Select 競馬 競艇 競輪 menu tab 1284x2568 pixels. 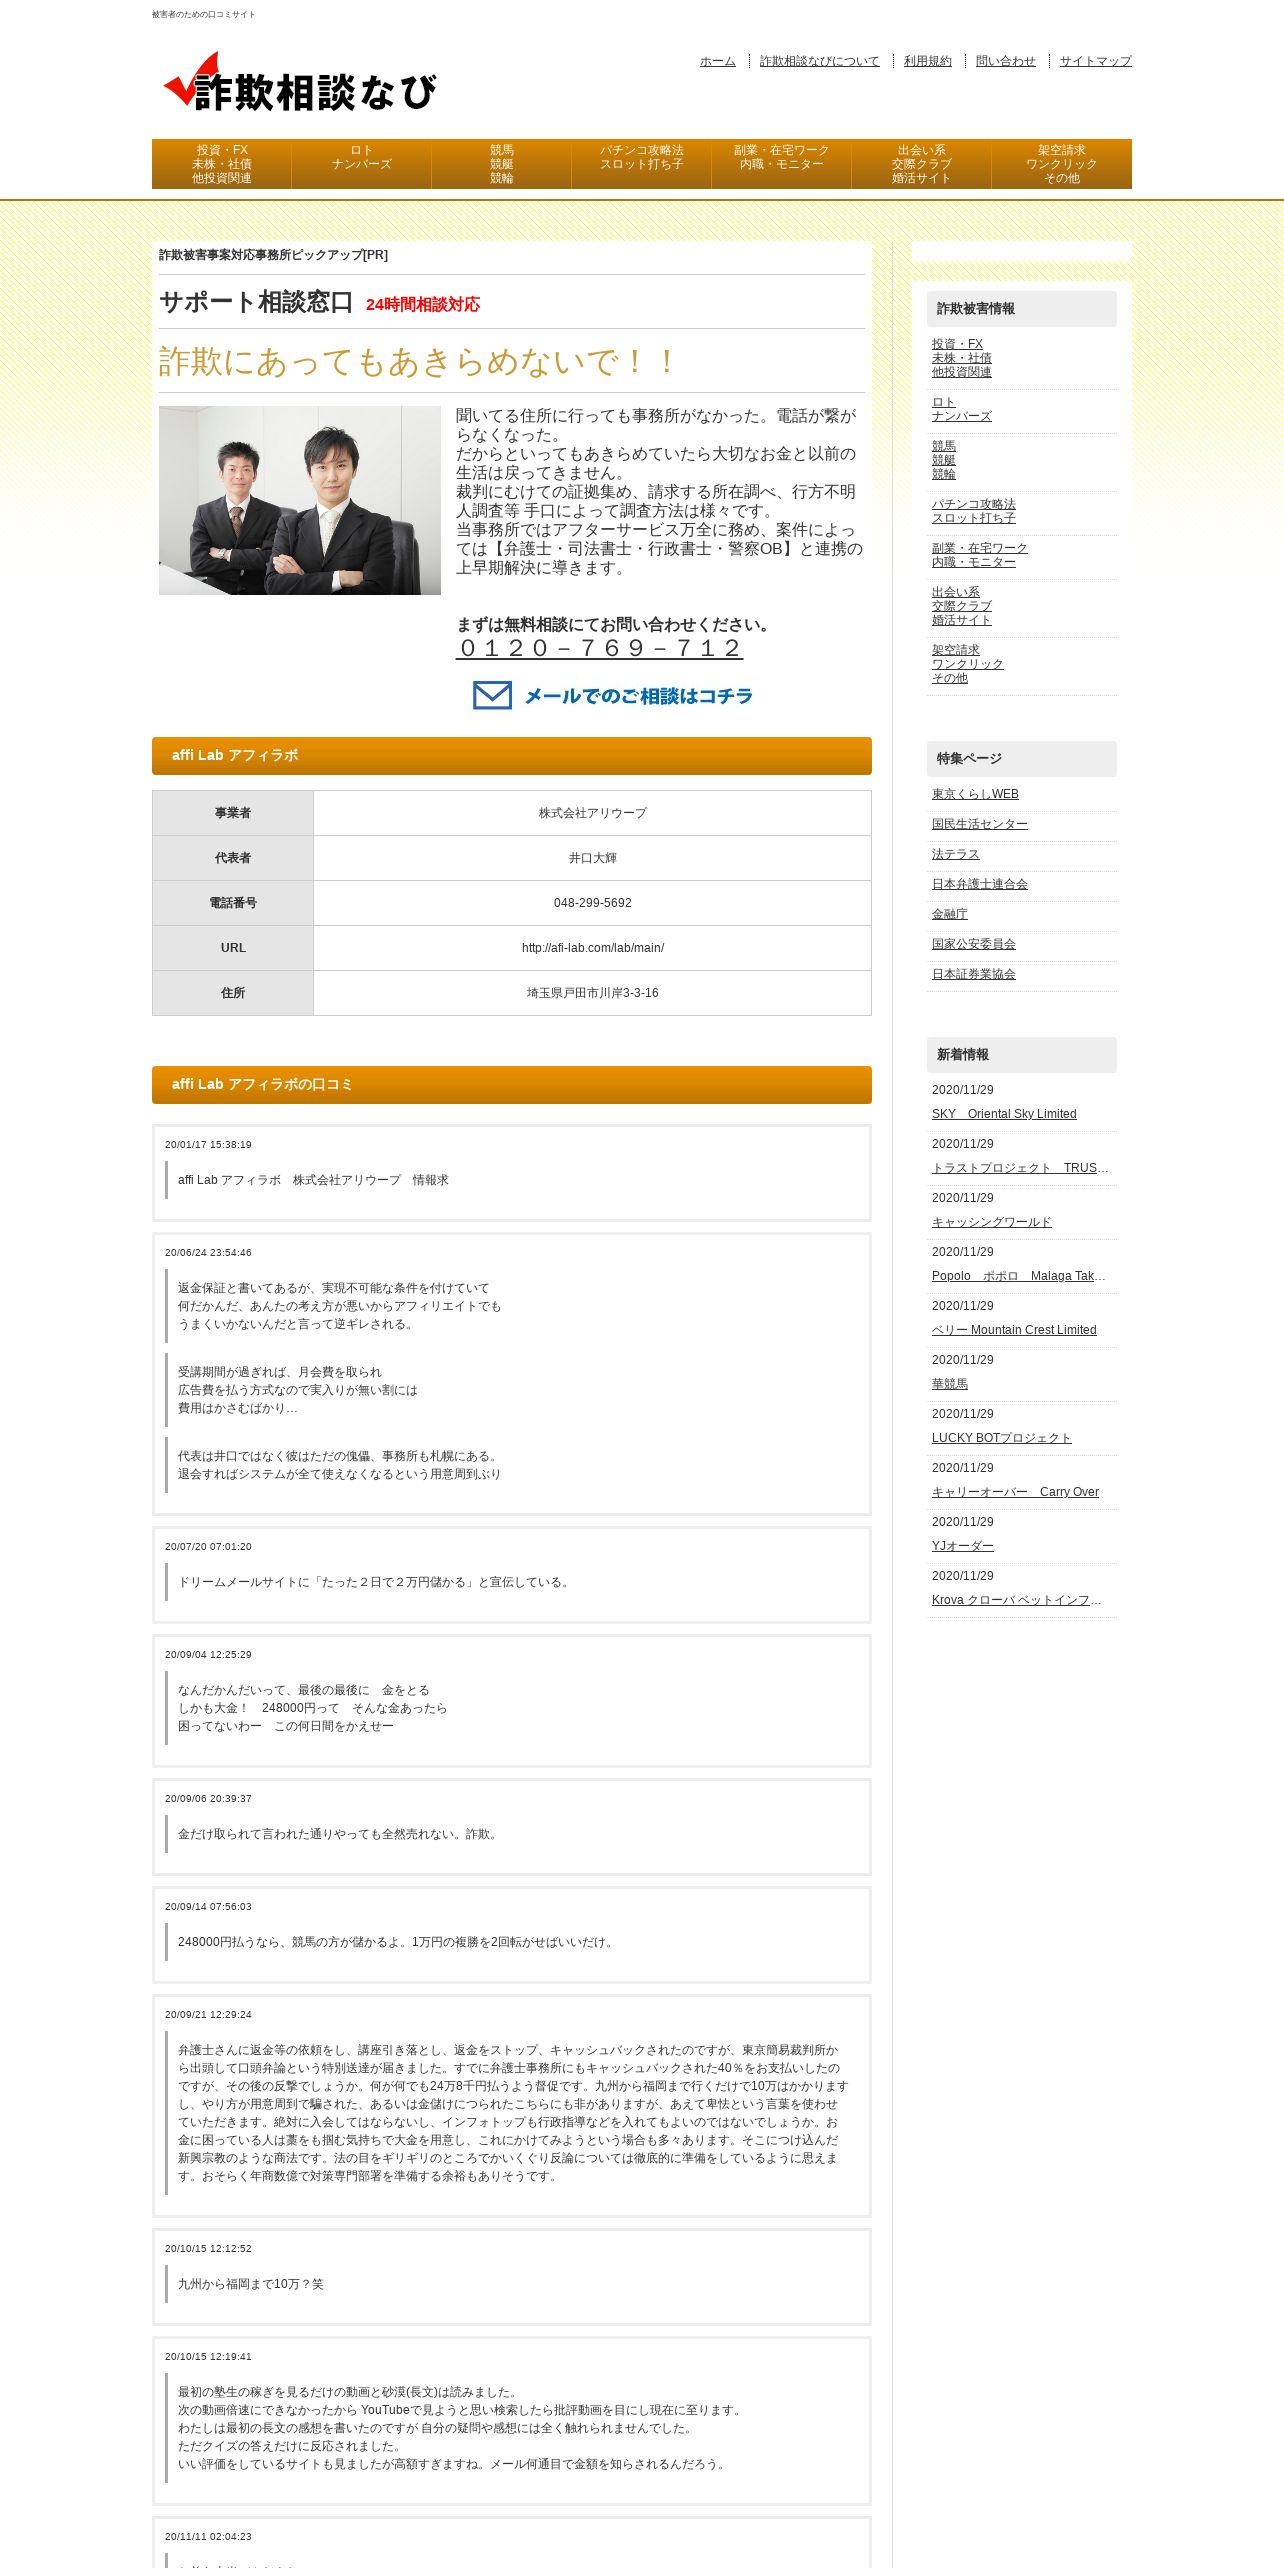click(502, 164)
